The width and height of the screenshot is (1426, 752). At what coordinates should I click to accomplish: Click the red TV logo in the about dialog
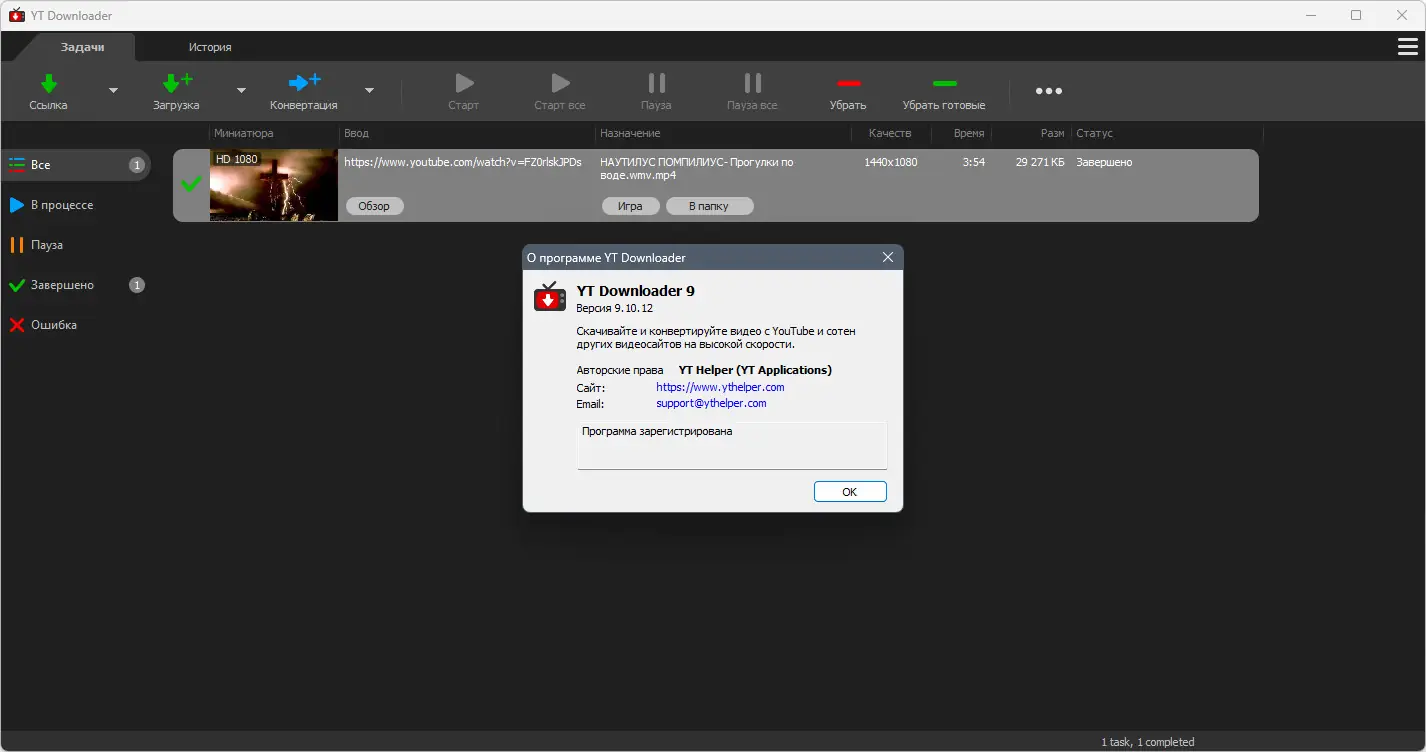550,297
